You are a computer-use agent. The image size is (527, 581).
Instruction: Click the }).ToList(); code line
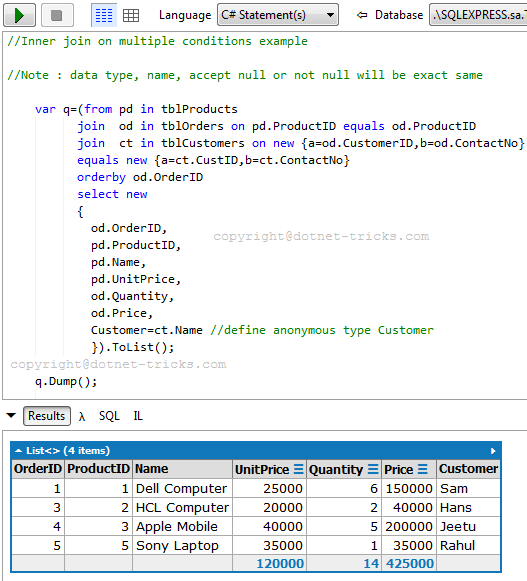(133, 347)
